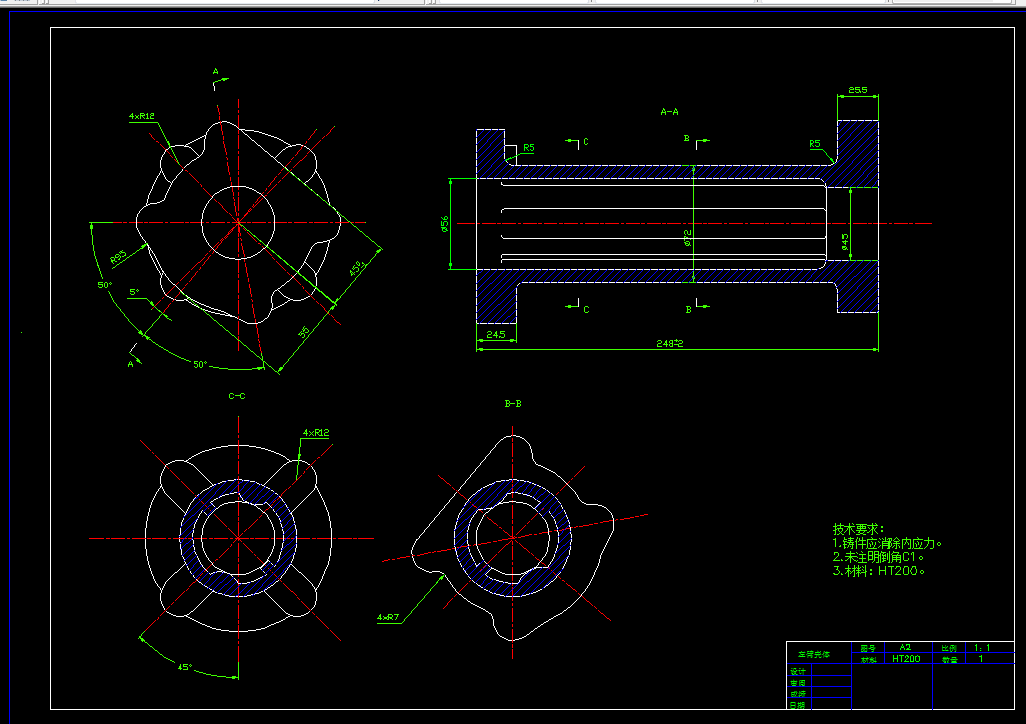Select note 1 铸件应消除内应力
The height and width of the screenshot is (724, 1026).
pos(887,543)
